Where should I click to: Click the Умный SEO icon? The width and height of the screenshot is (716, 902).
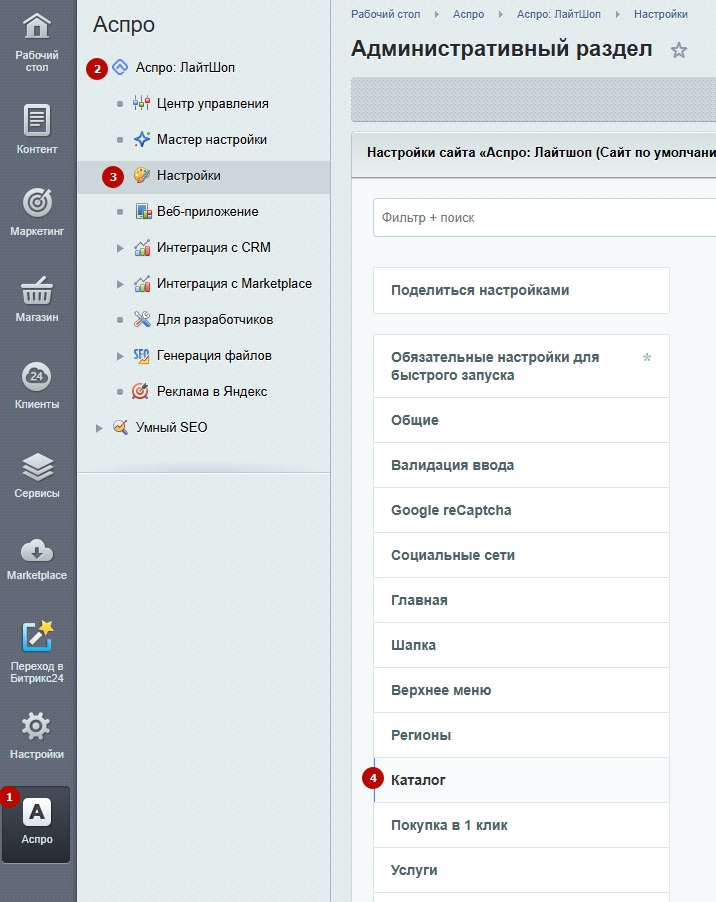[120, 427]
